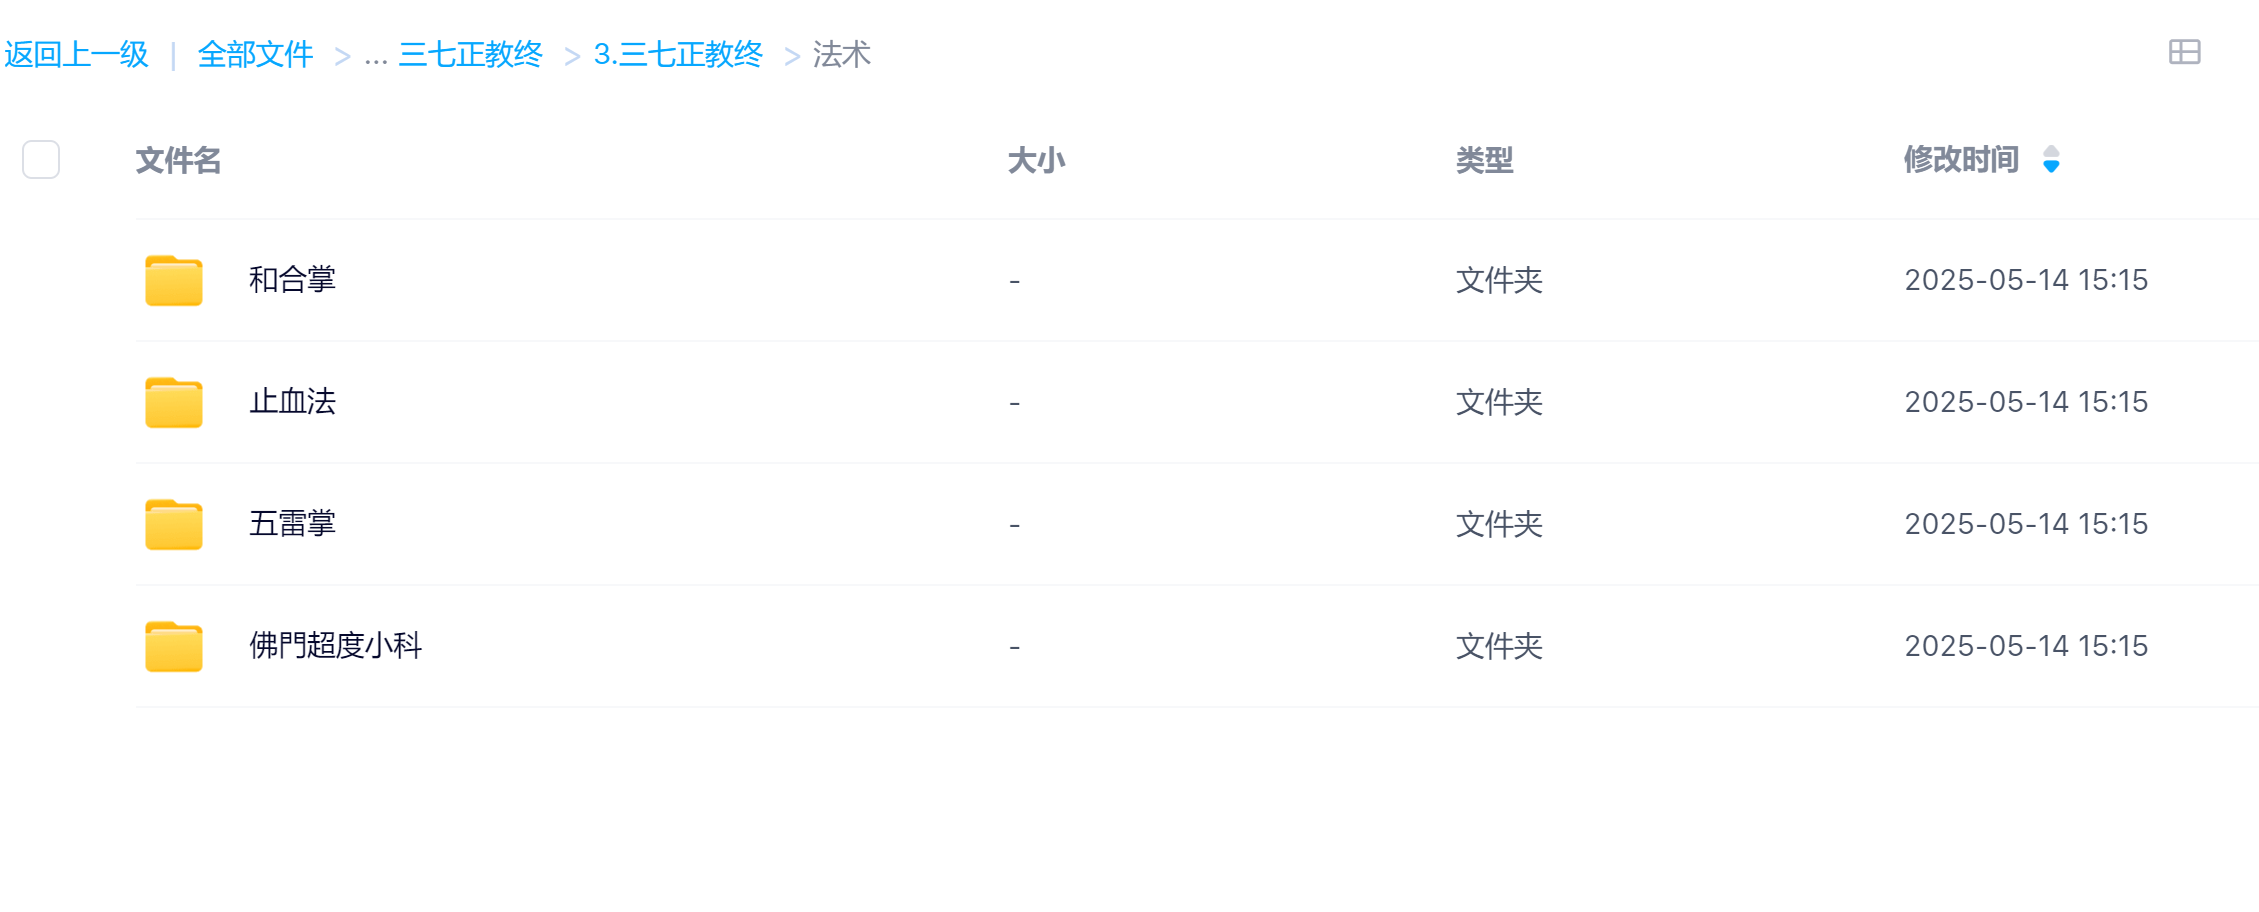The height and width of the screenshot is (912, 2259).
Task: Click the 文件名 column header
Action: [178, 160]
